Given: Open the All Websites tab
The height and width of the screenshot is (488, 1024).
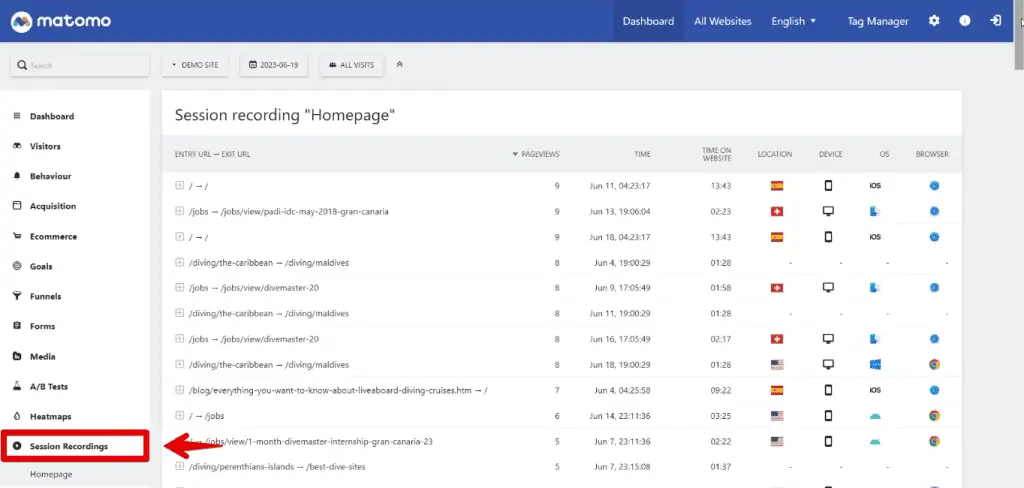Looking at the screenshot, I should click(x=722, y=21).
